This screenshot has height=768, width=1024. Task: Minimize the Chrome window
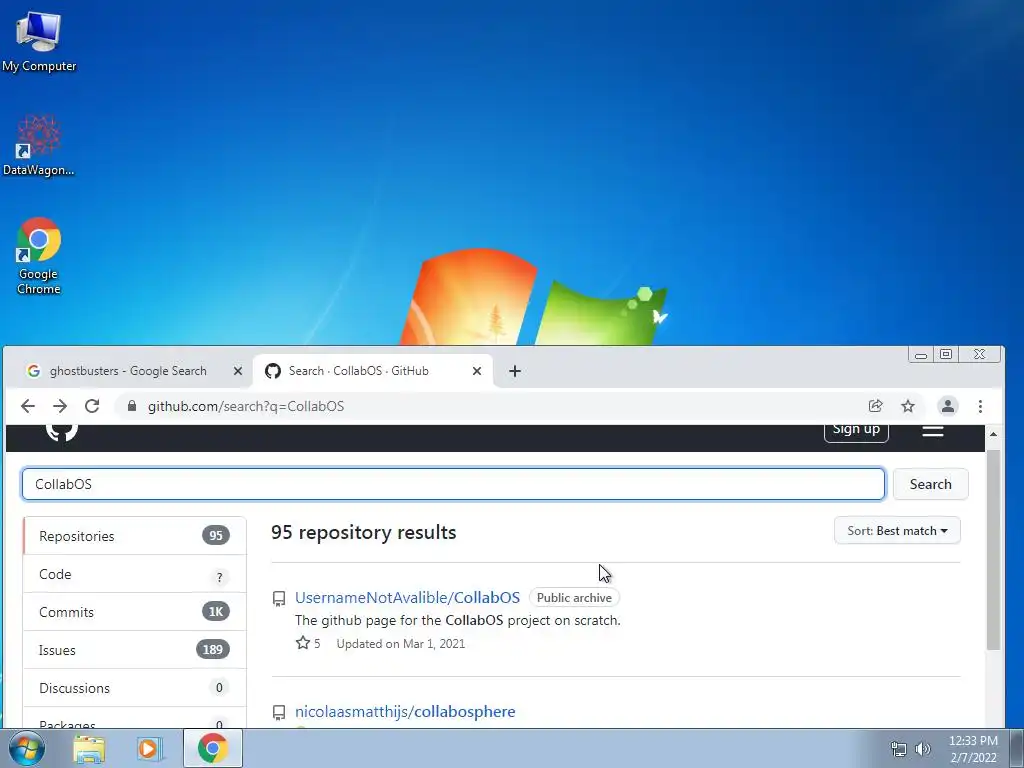click(x=921, y=355)
